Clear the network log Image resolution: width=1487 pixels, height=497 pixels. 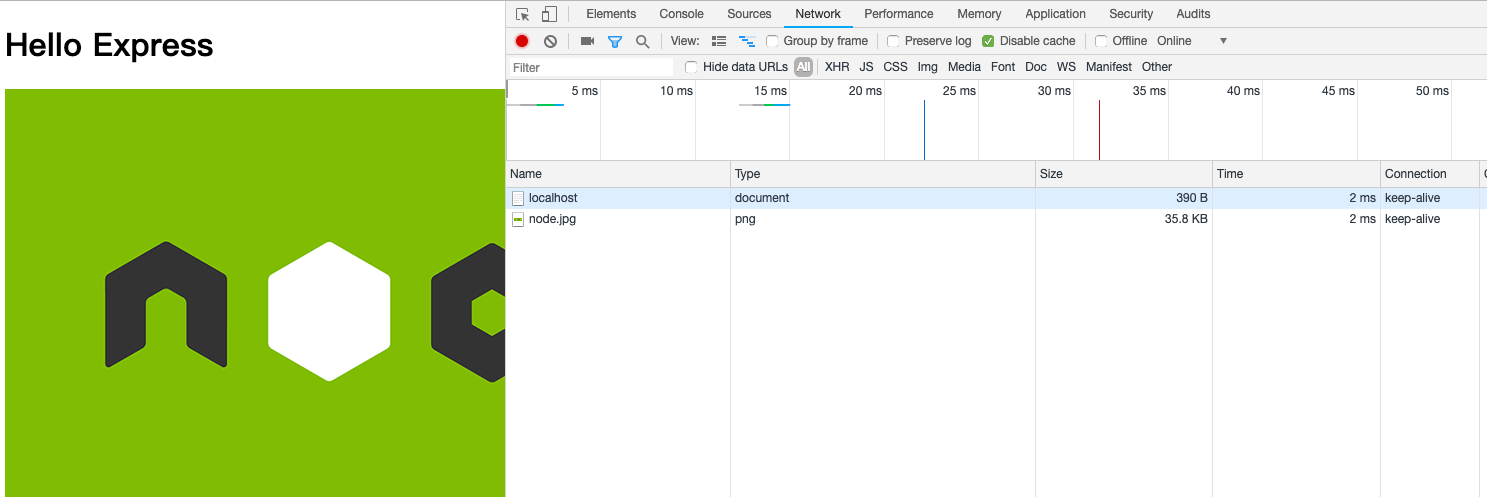coord(550,41)
